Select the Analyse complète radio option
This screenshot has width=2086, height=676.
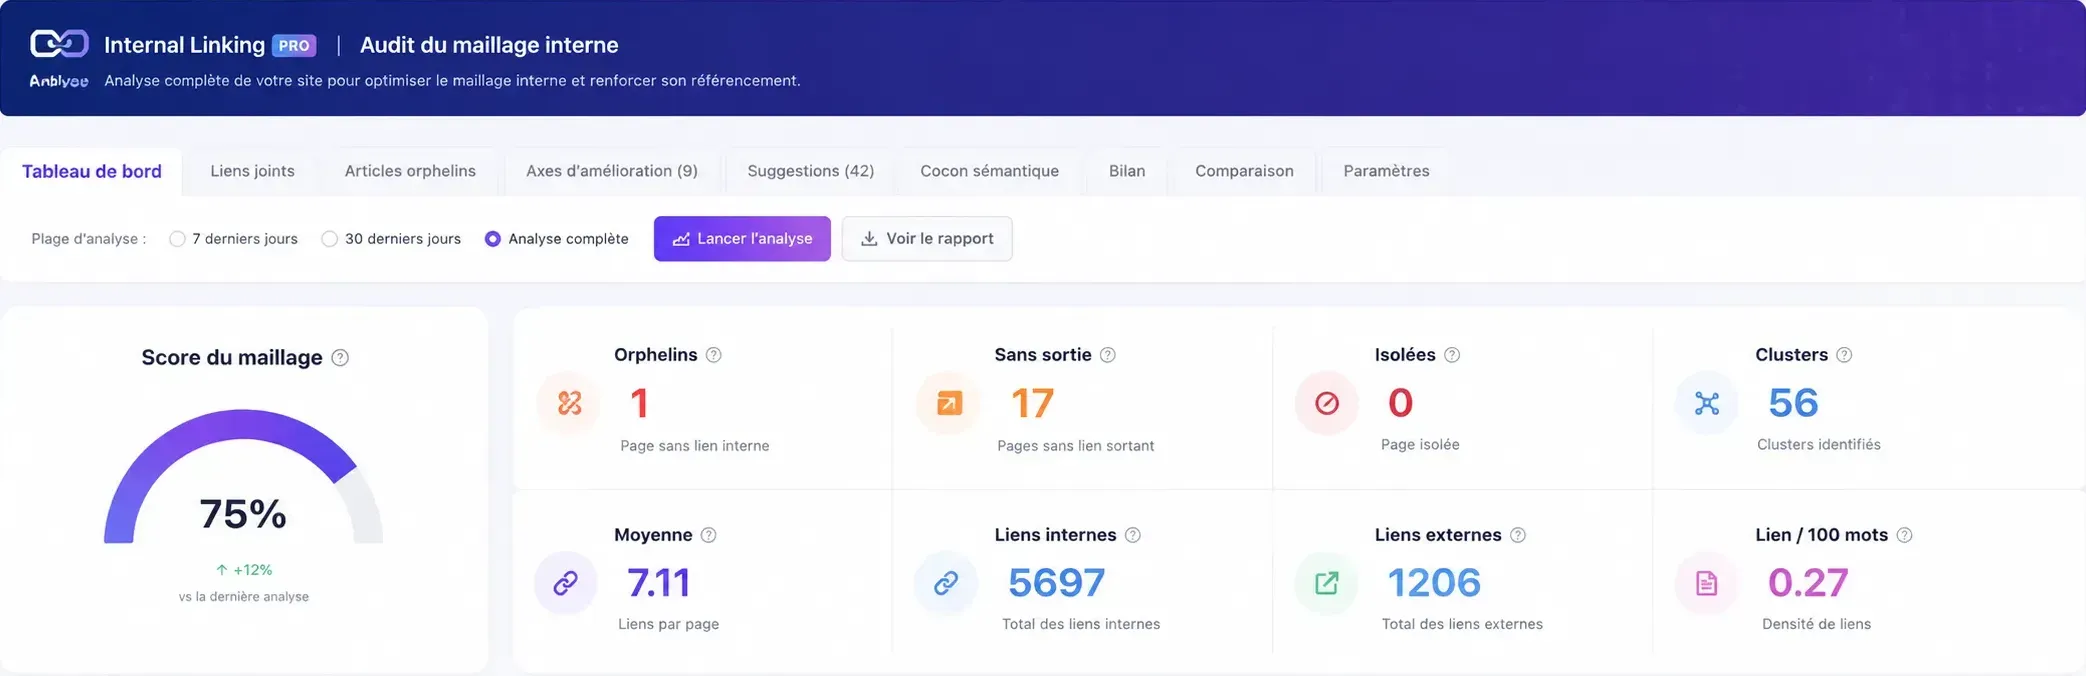[x=493, y=239]
